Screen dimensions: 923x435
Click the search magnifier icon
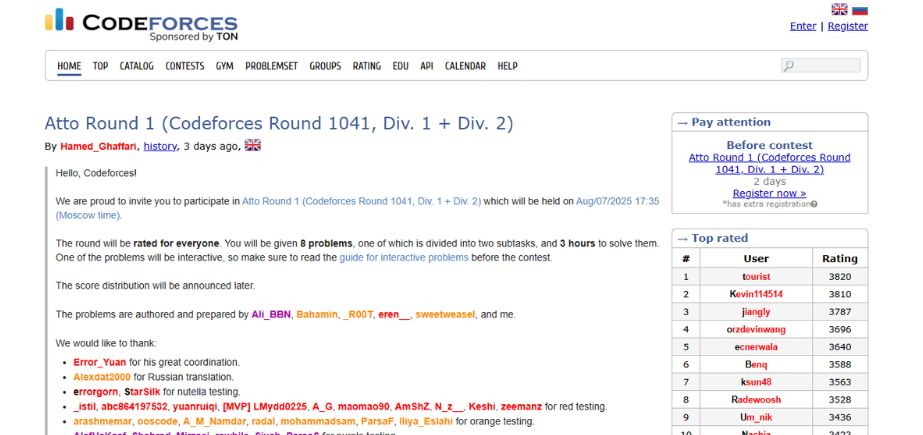[789, 66]
